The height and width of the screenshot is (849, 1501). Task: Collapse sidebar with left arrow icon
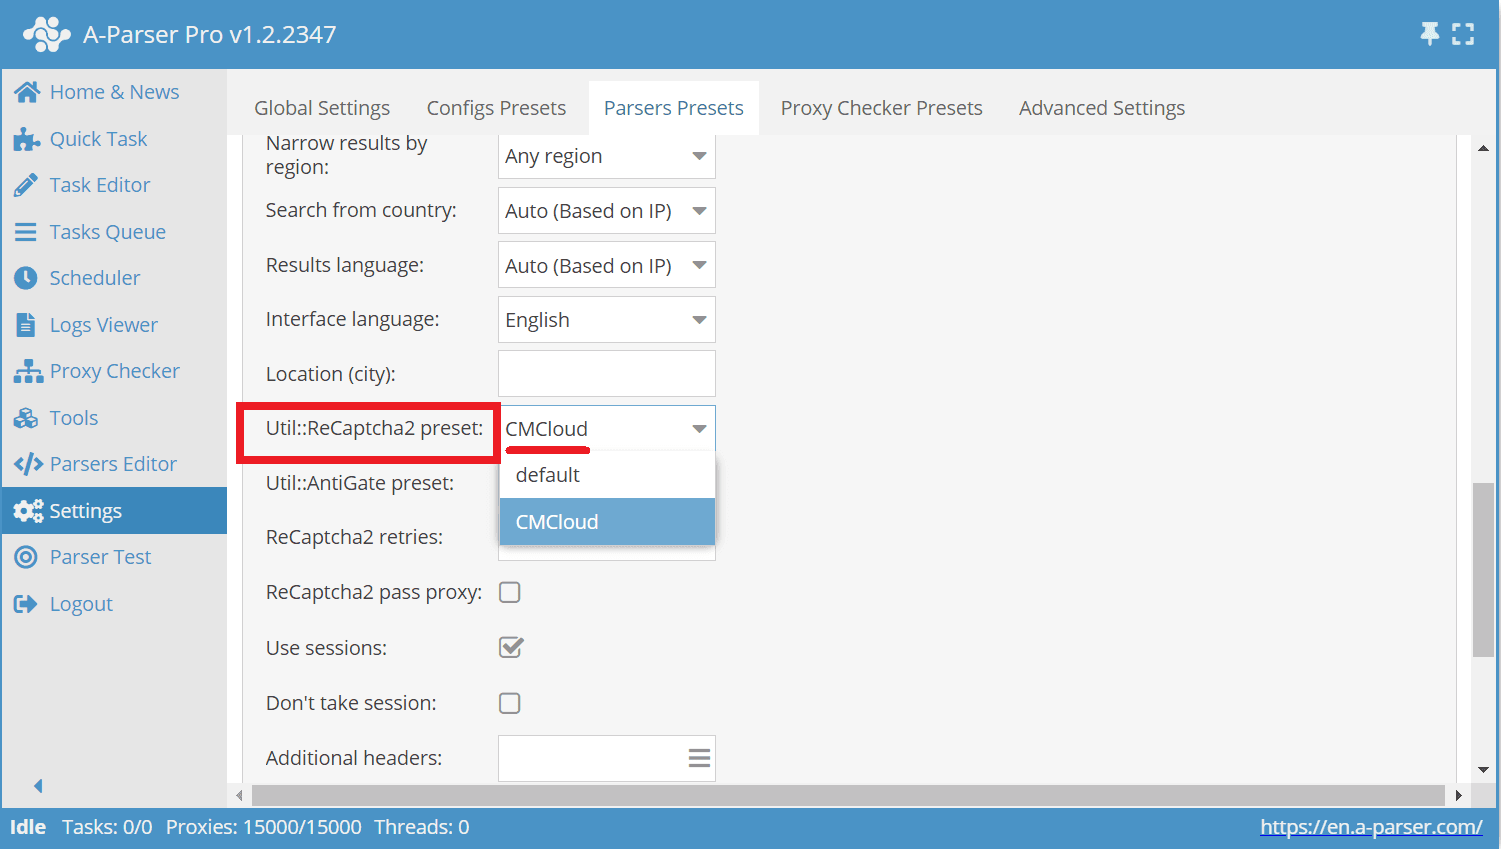coord(38,786)
